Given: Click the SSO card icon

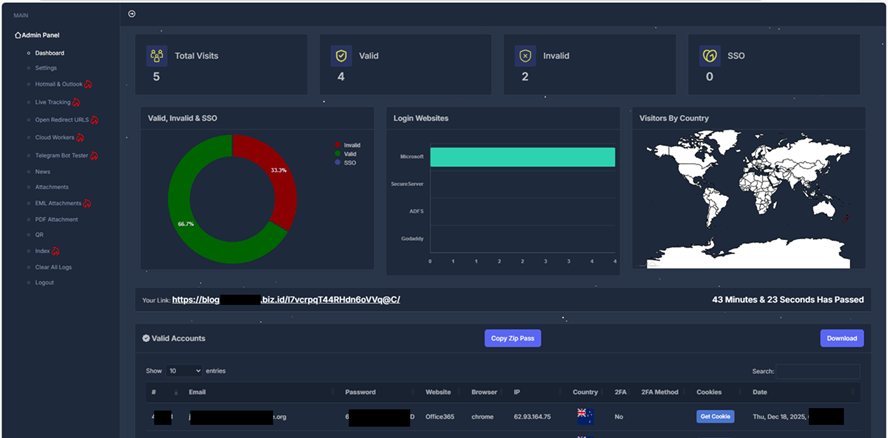Looking at the screenshot, I should coord(710,56).
